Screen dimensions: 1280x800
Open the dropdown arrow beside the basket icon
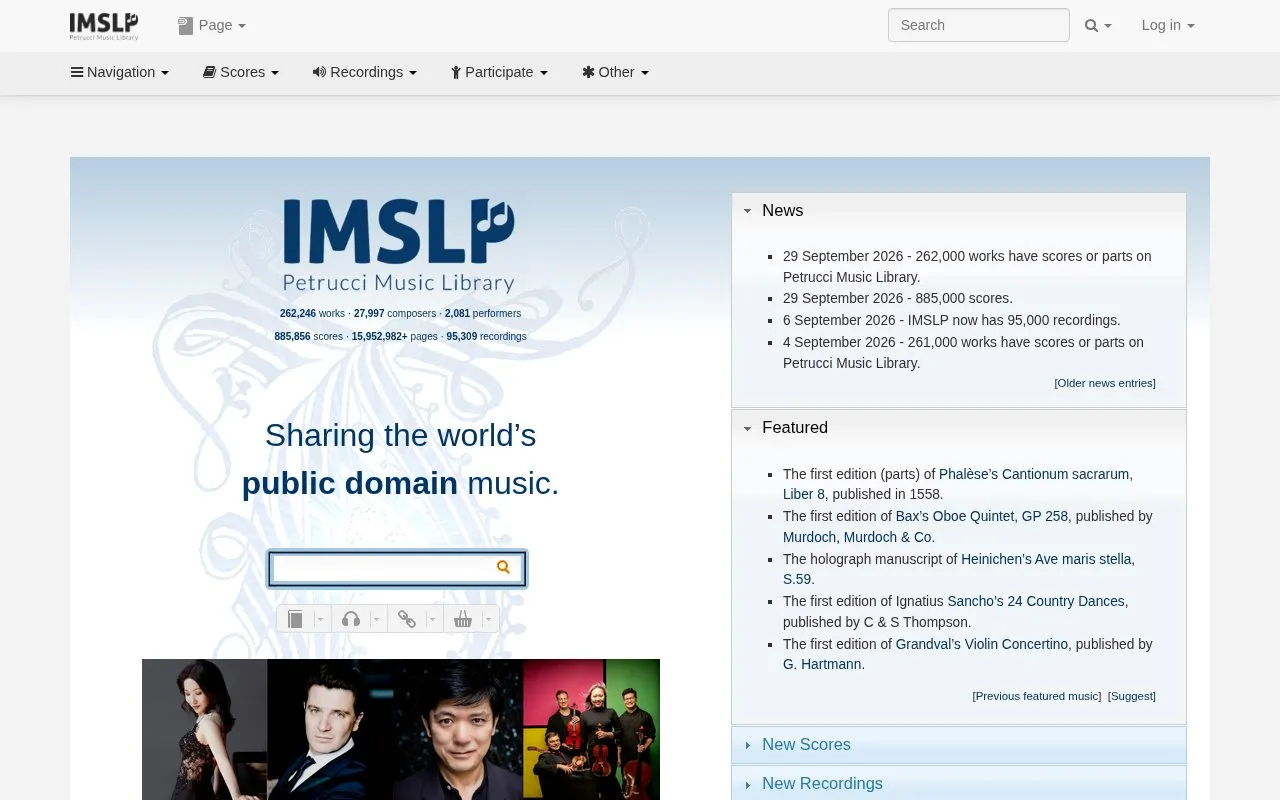point(489,619)
